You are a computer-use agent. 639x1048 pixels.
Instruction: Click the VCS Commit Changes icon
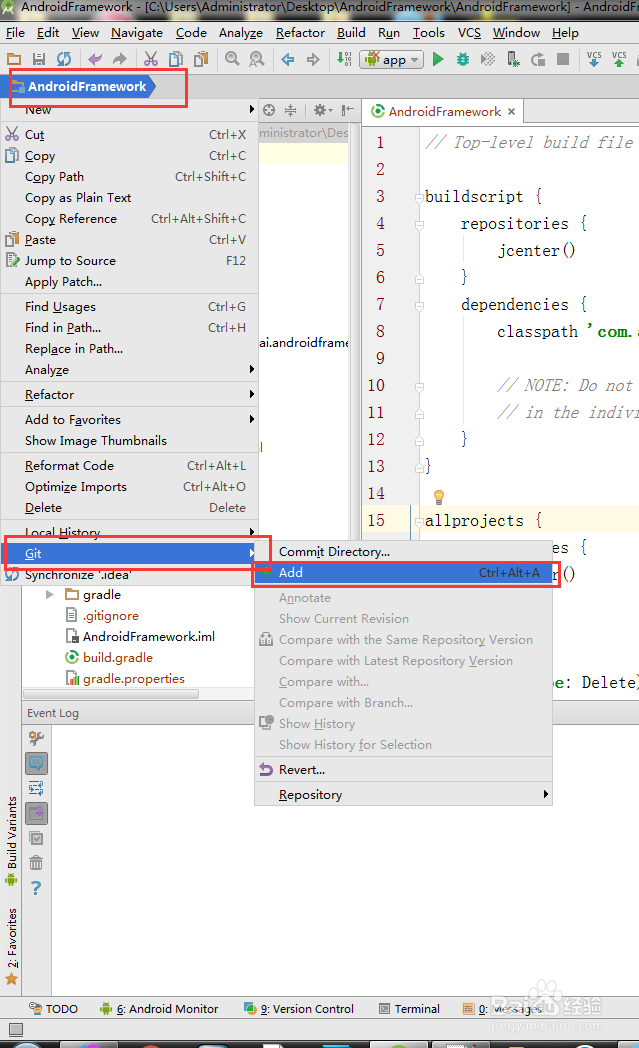tap(619, 59)
